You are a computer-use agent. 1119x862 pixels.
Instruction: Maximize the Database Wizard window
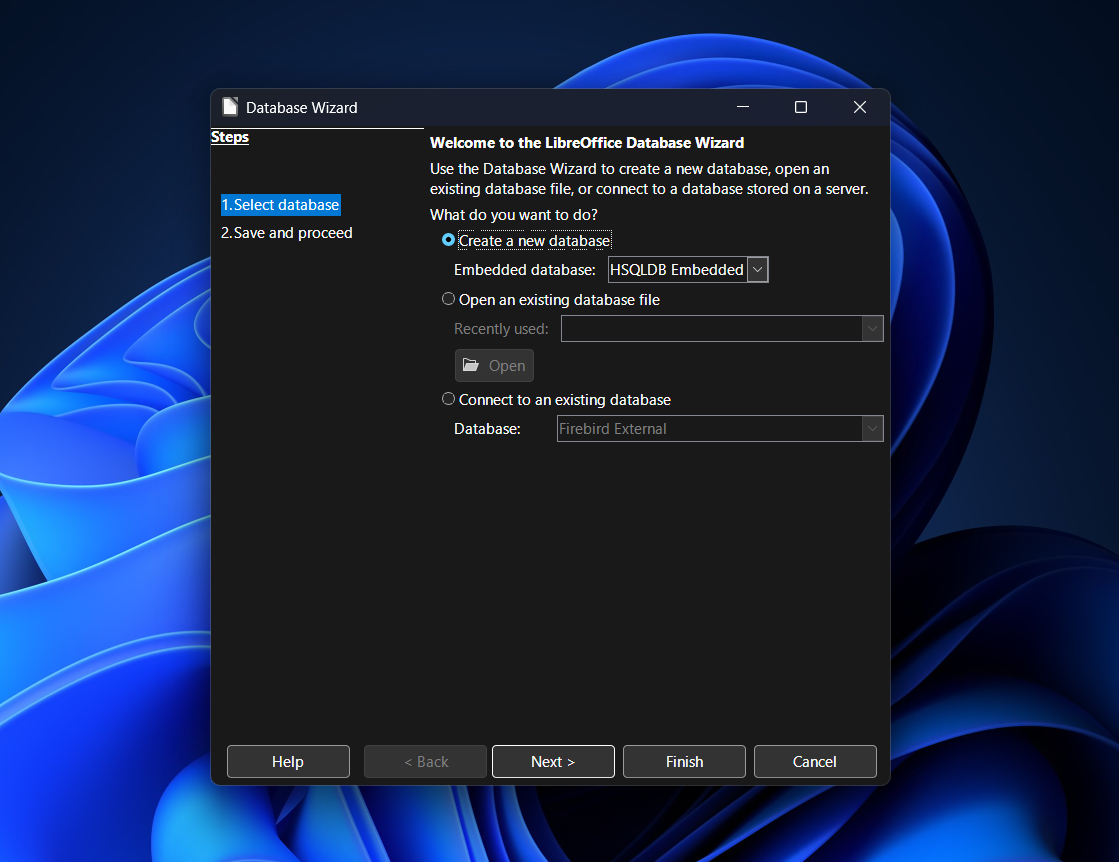coord(801,107)
